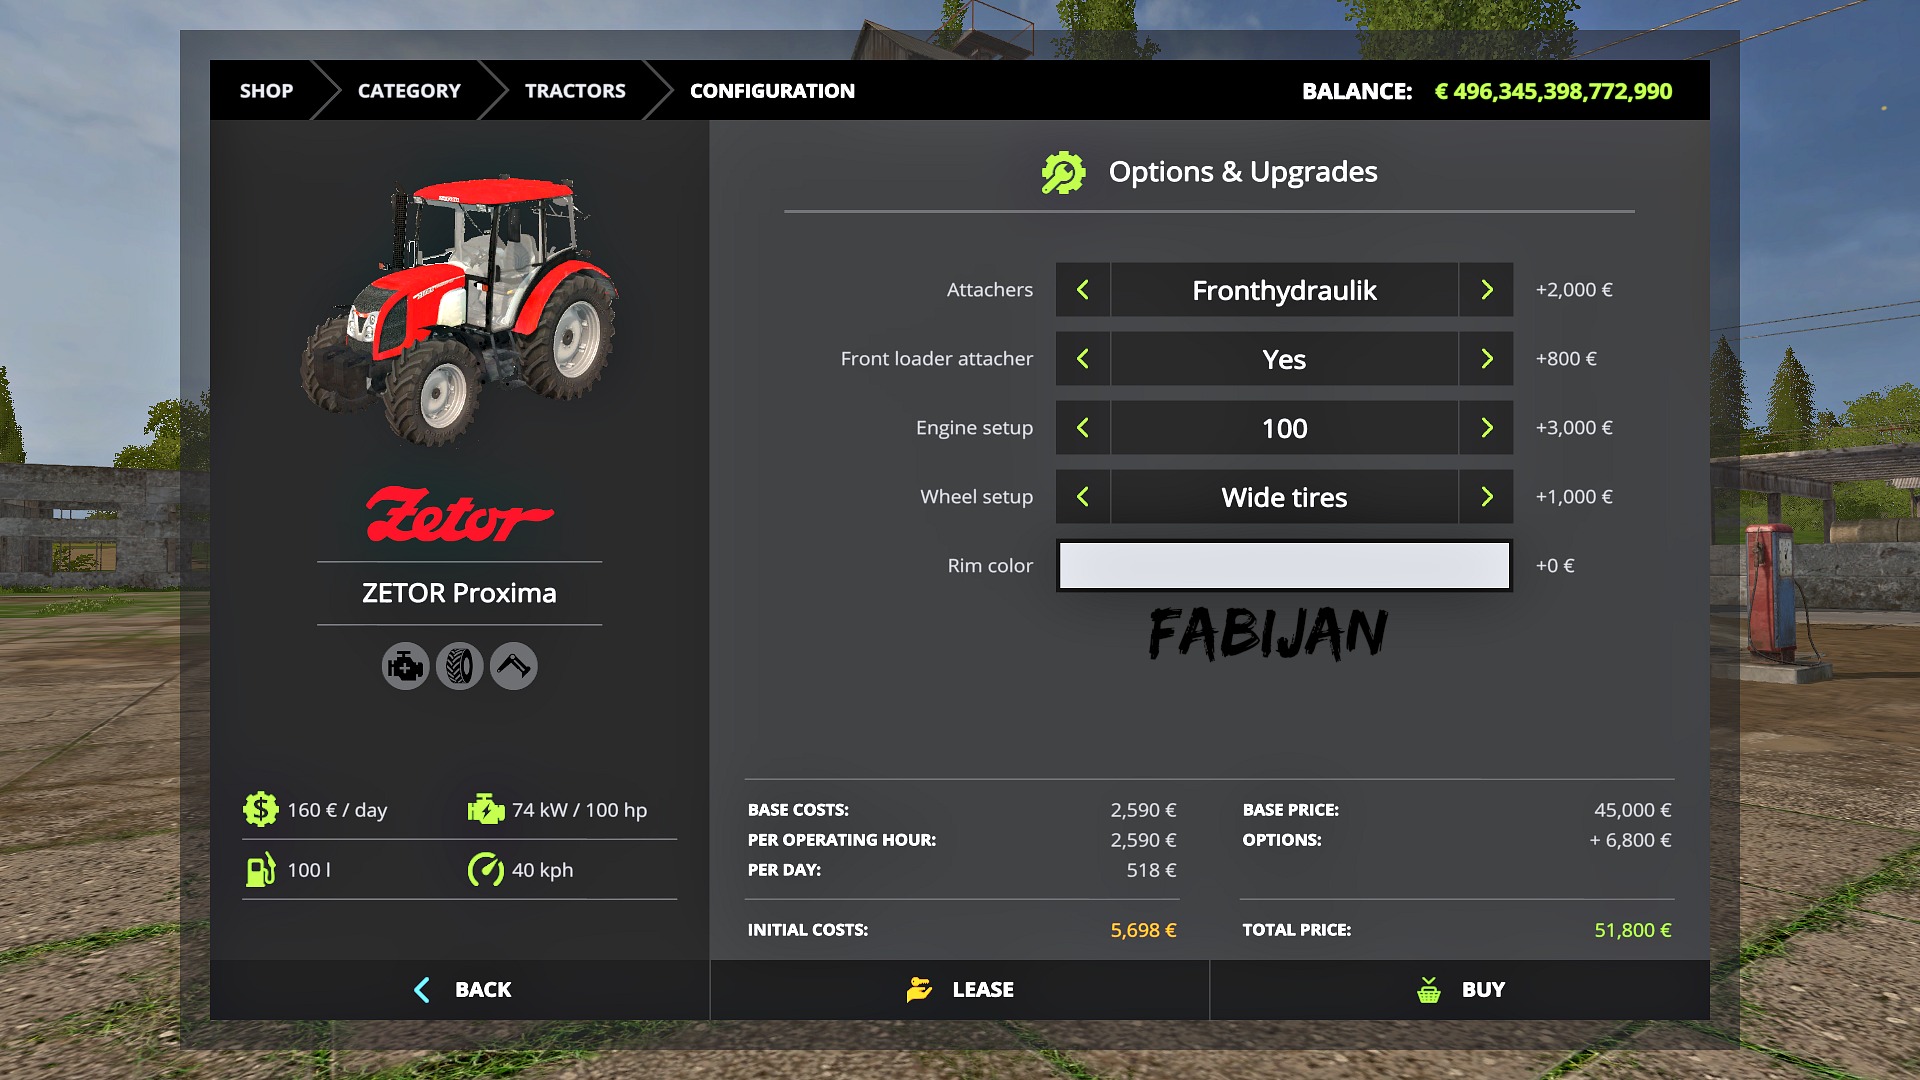Click the 100 l fuel capacity text
The width and height of the screenshot is (1920, 1080).
point(309,870)
